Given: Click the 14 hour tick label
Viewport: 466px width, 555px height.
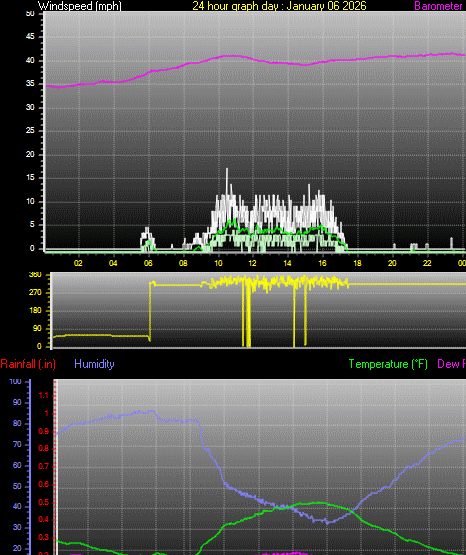Looking at the screenshot, I should point(287,263).
